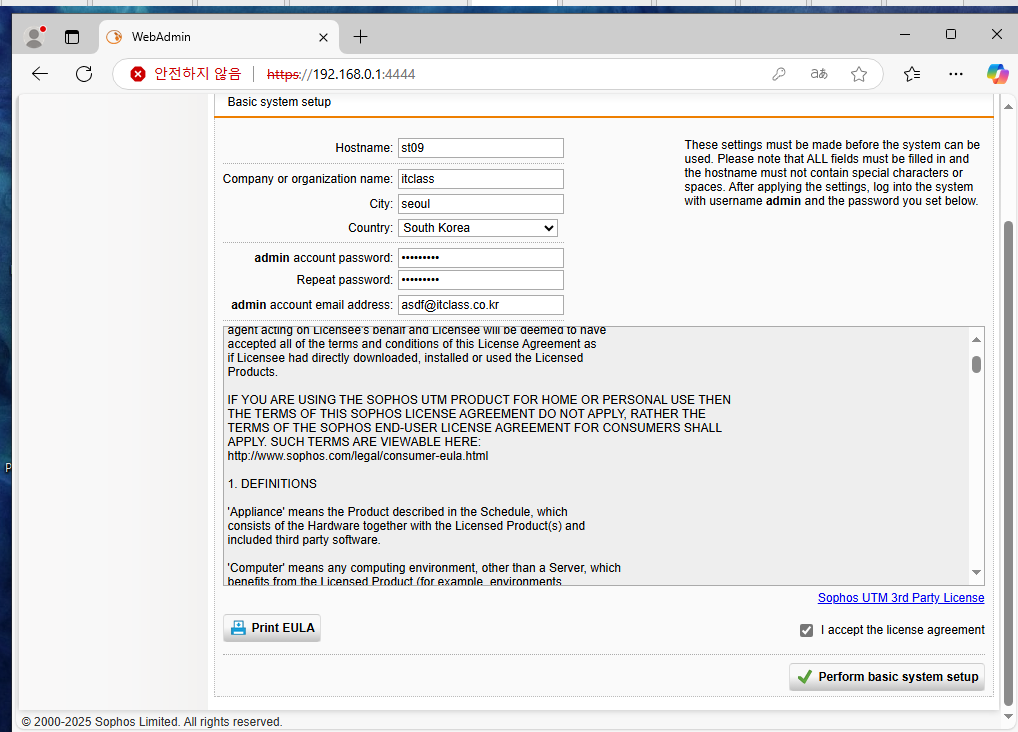Click the address bar URL
This screenshot has height=732, width=1018.
tap(341, 74)
